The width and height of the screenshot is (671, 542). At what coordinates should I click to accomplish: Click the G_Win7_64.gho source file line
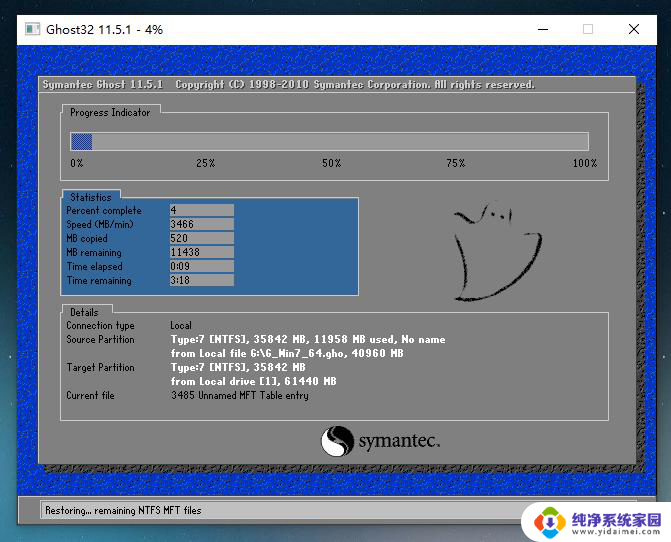point(287,353)
